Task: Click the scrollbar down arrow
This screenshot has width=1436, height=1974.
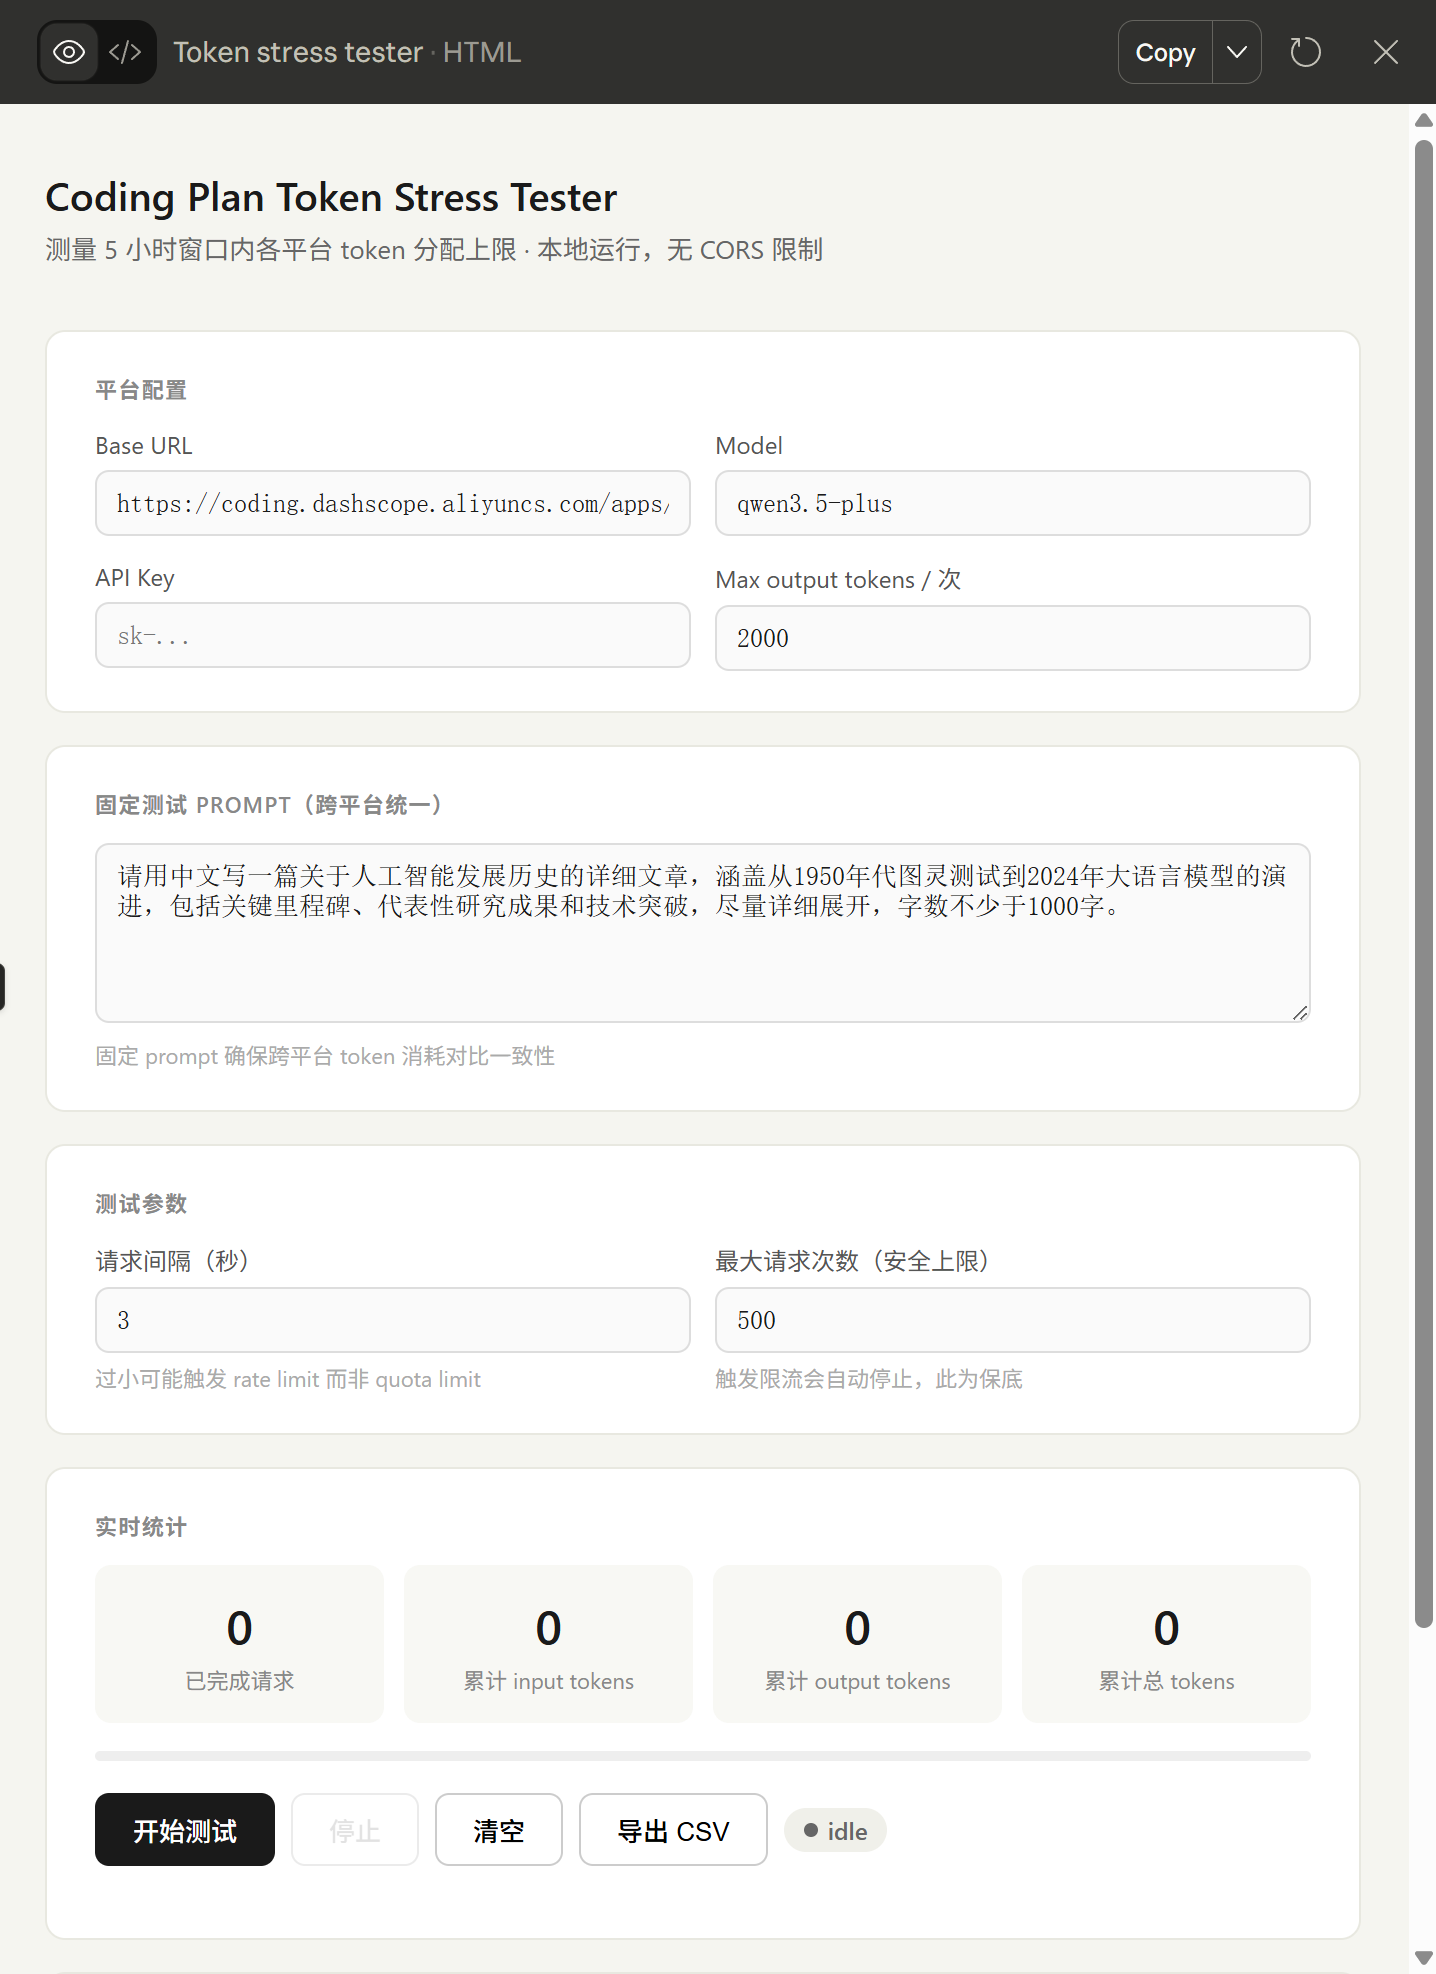Action: pos(1423,1957)
